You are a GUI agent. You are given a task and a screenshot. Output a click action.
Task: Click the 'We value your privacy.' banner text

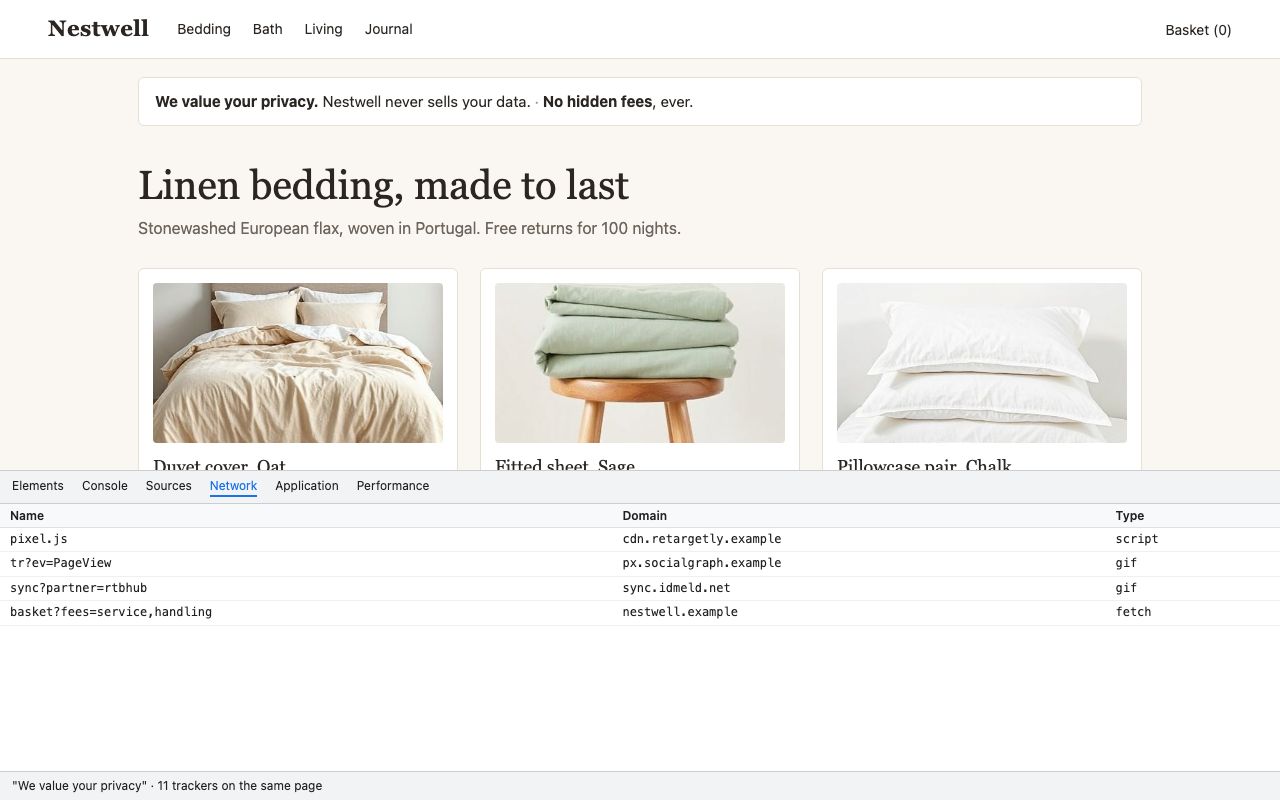(237, 102)
